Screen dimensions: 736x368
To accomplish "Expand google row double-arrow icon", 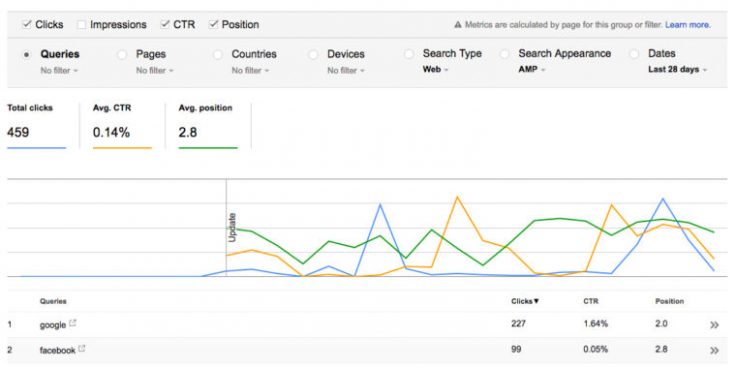I will [x=714, y=325].
